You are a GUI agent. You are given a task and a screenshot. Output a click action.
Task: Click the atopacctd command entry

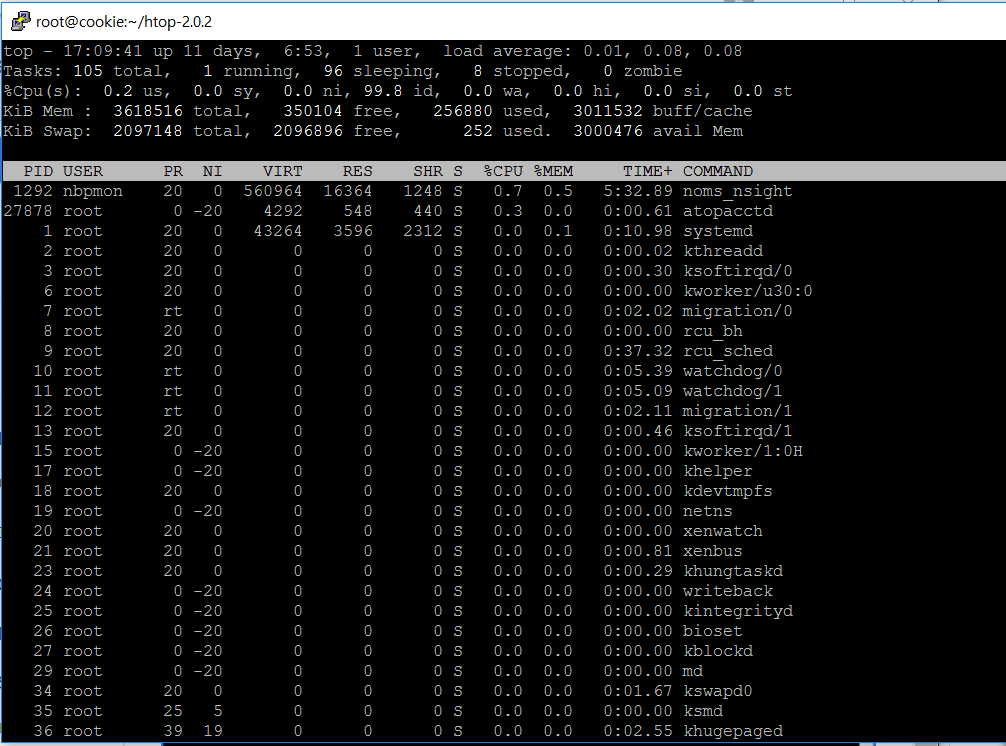pyautogui.click(x=727, y=211)
